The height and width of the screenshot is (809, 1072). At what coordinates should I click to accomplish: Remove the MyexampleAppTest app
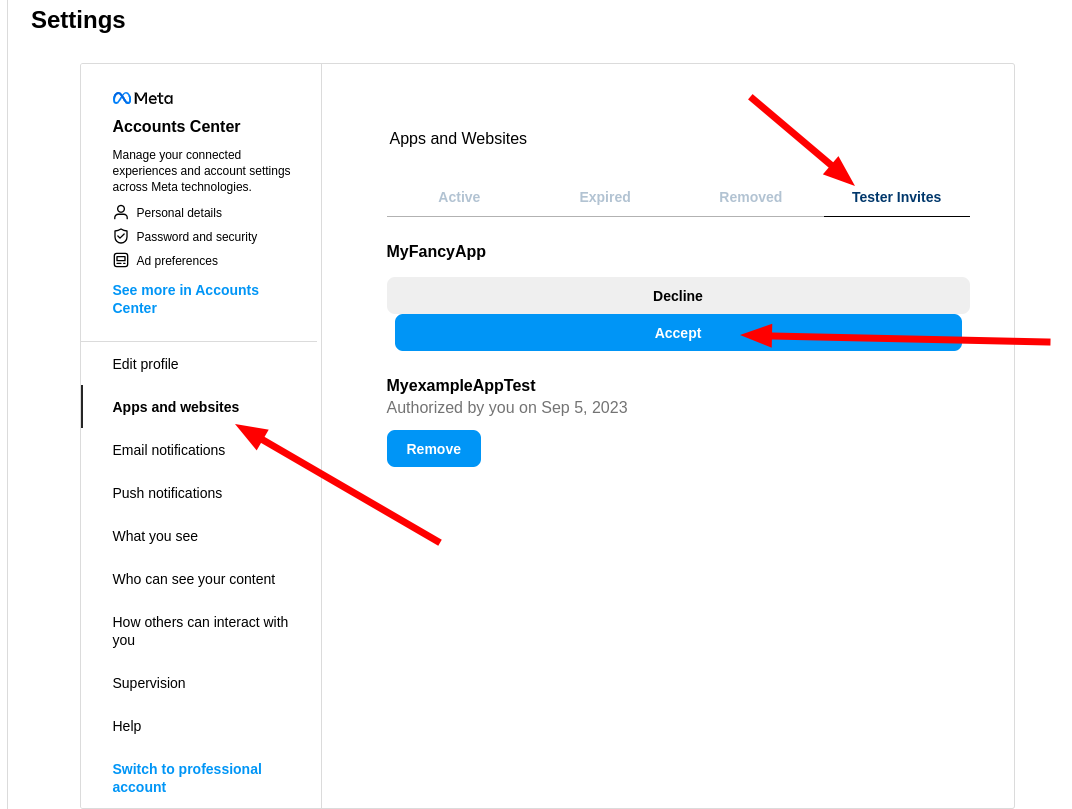(433, 449)
